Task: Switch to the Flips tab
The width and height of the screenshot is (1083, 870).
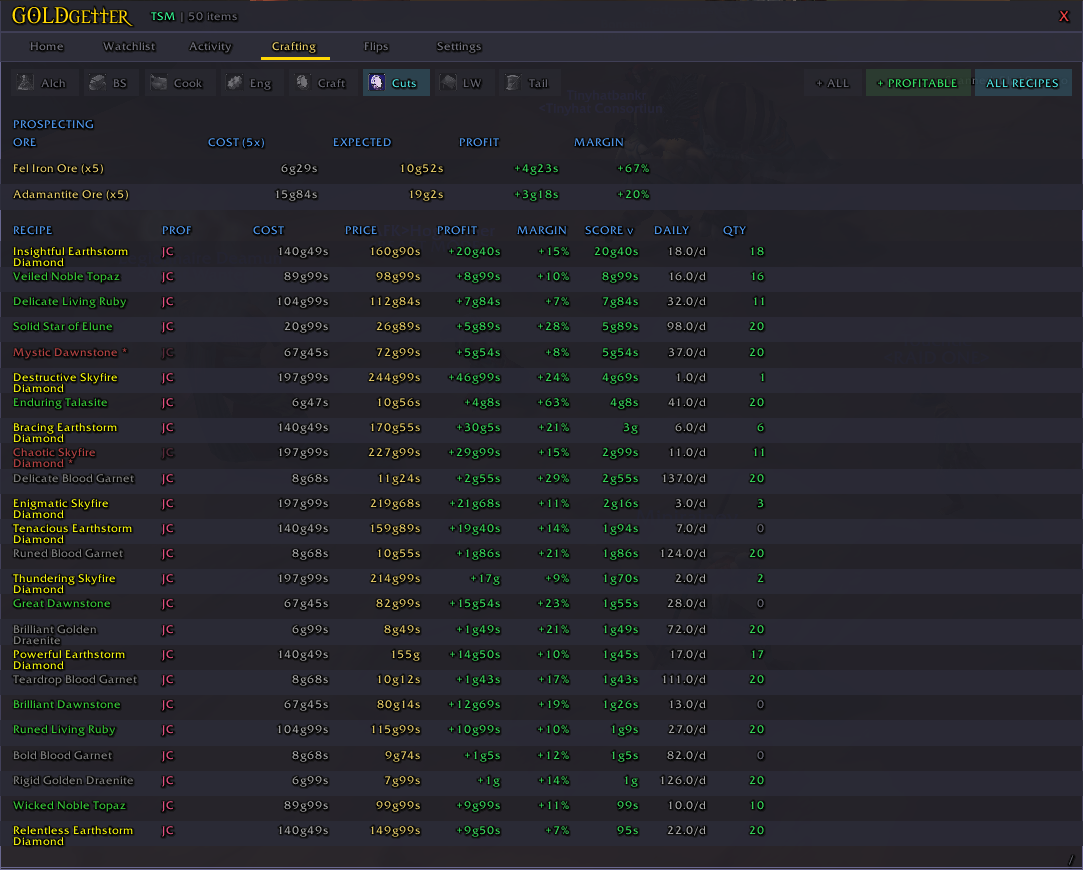Action: coord(376,47)
